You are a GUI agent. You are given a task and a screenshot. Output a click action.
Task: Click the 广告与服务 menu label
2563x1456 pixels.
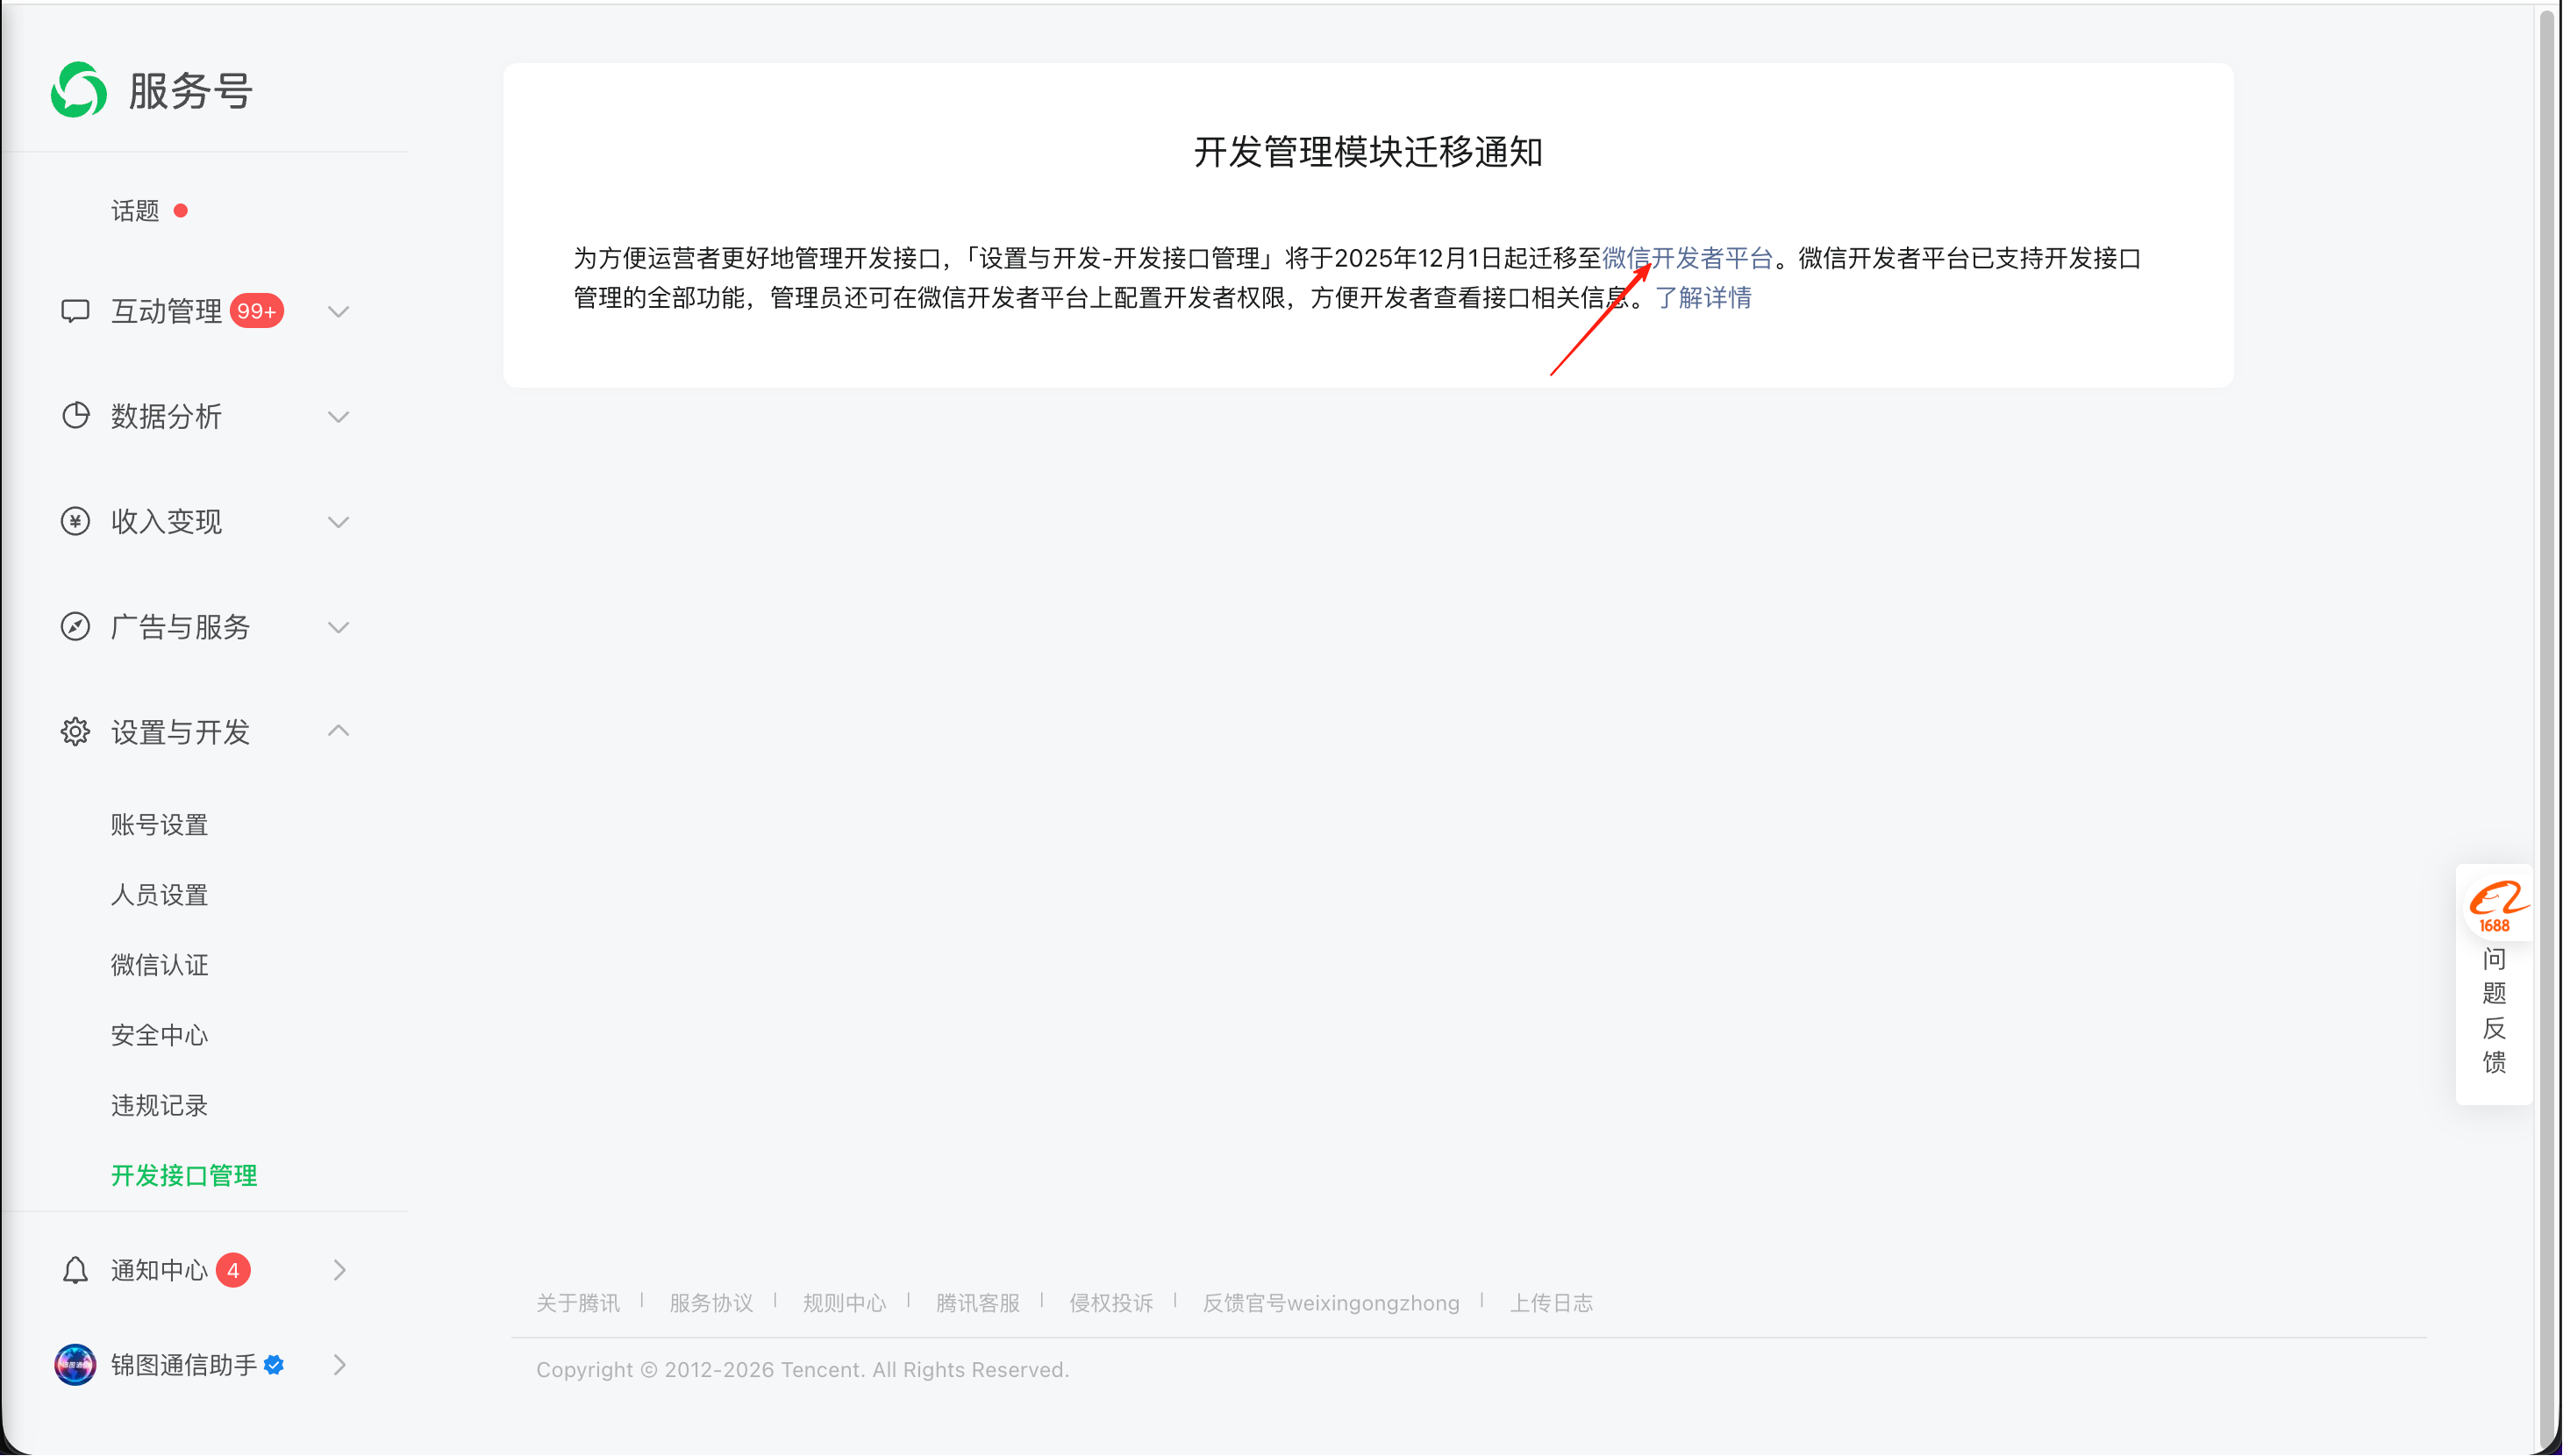180,627
